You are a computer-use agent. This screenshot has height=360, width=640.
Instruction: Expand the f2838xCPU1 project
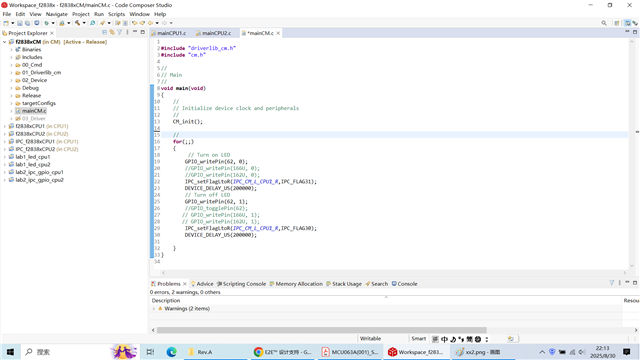click(x=4, y=126)
